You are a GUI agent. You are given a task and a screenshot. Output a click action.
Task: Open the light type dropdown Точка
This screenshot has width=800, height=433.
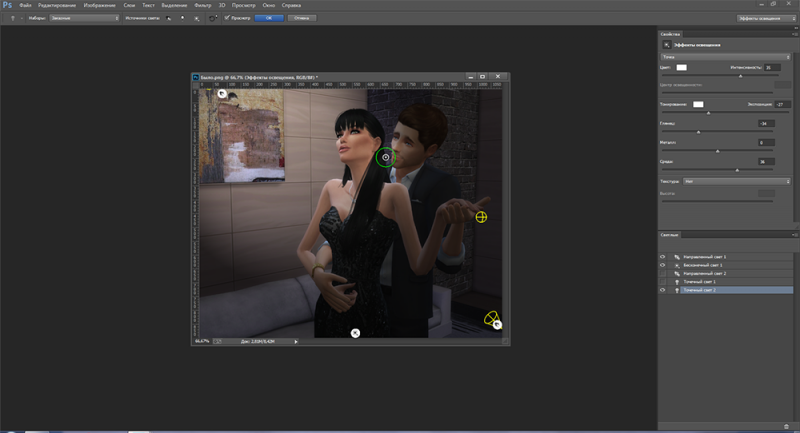point(725,57)
